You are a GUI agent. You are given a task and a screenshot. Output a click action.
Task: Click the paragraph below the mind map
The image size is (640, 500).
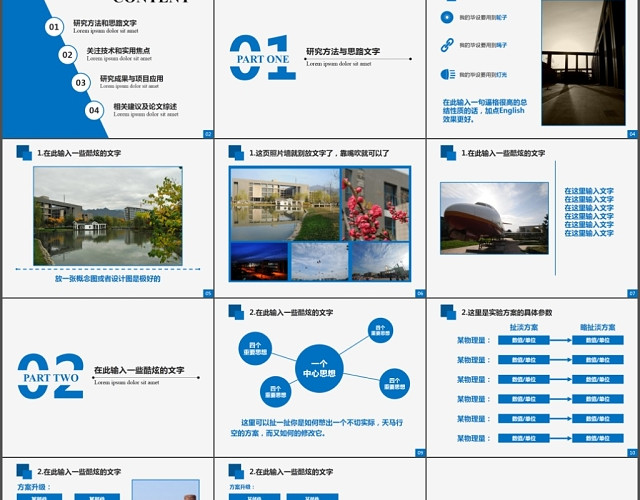tap(317, 428)
